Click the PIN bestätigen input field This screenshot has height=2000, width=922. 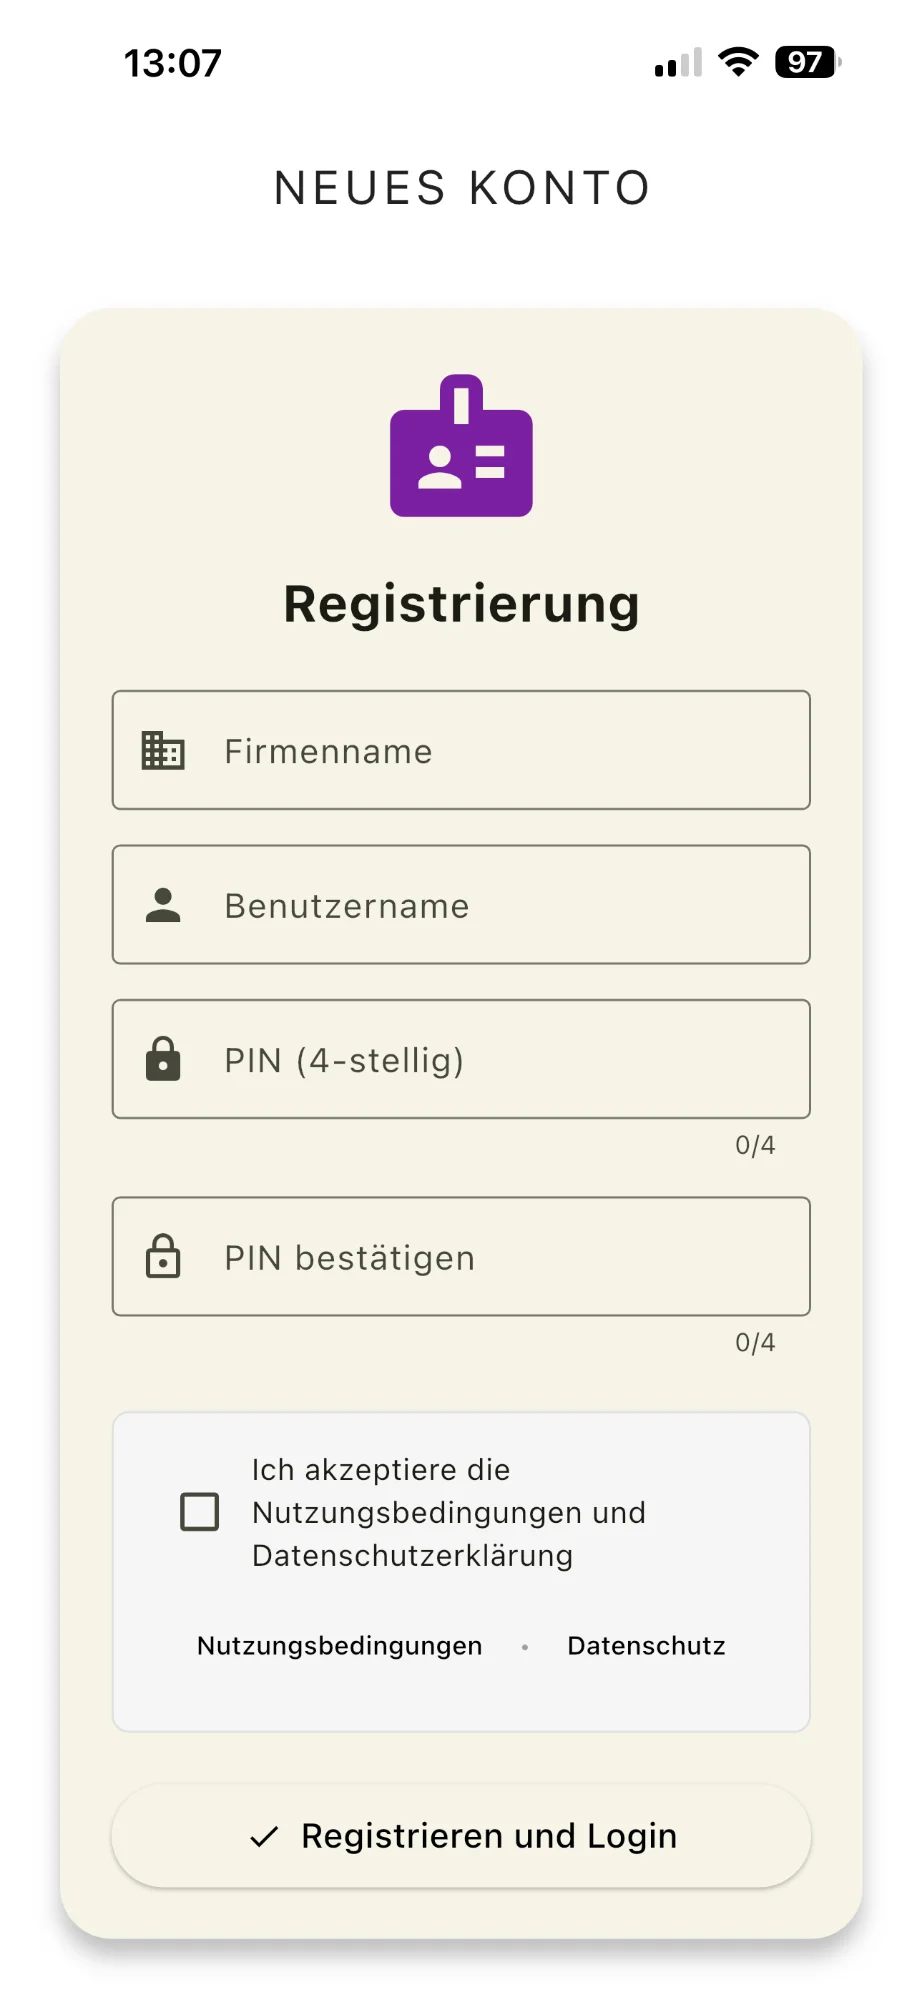click(x=461, y=1257)
